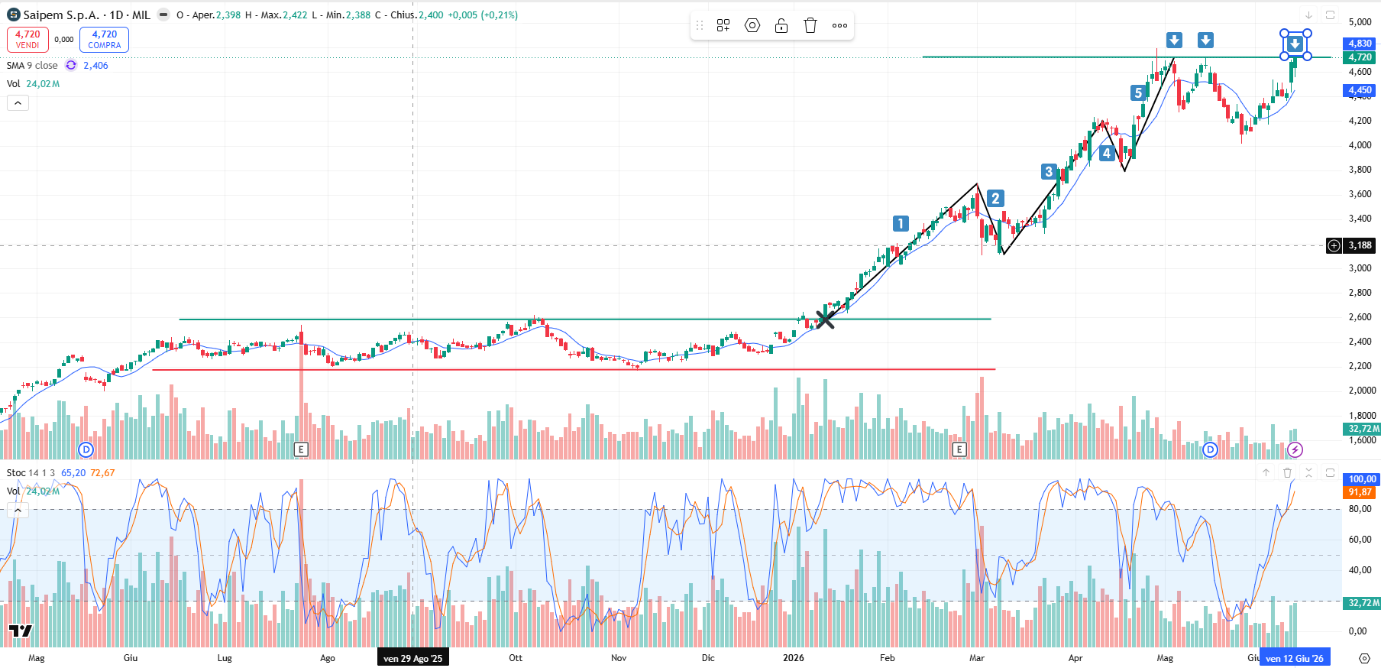The image size is (1381, 668).
Task: Click the Vol 24,02M legend in main pane
Action: coord(34,84)
